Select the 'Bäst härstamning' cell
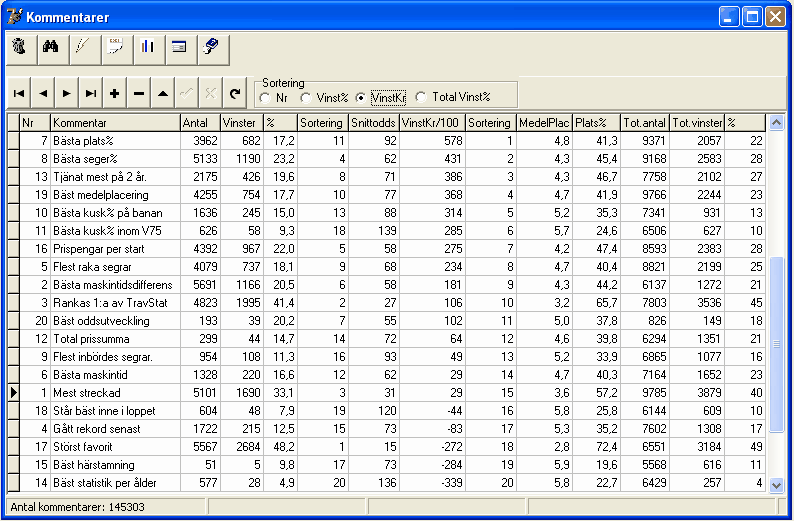The image size is (794, 521). [x=115, y=464]
